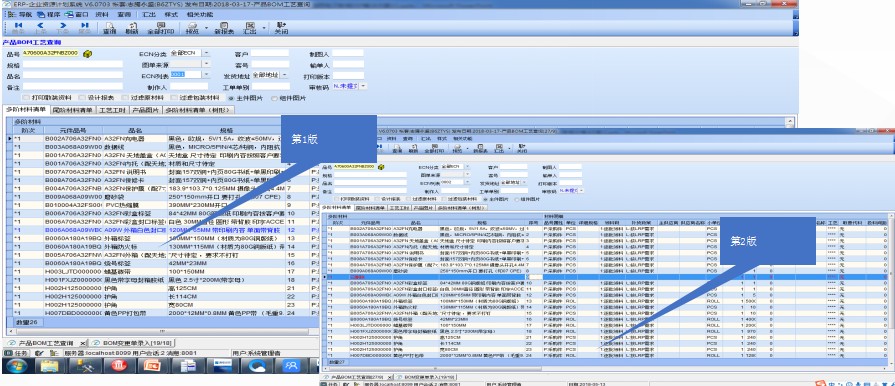Expand the 审核码 dropdown
The image size is (895, 386).
[x=363, y=86]
